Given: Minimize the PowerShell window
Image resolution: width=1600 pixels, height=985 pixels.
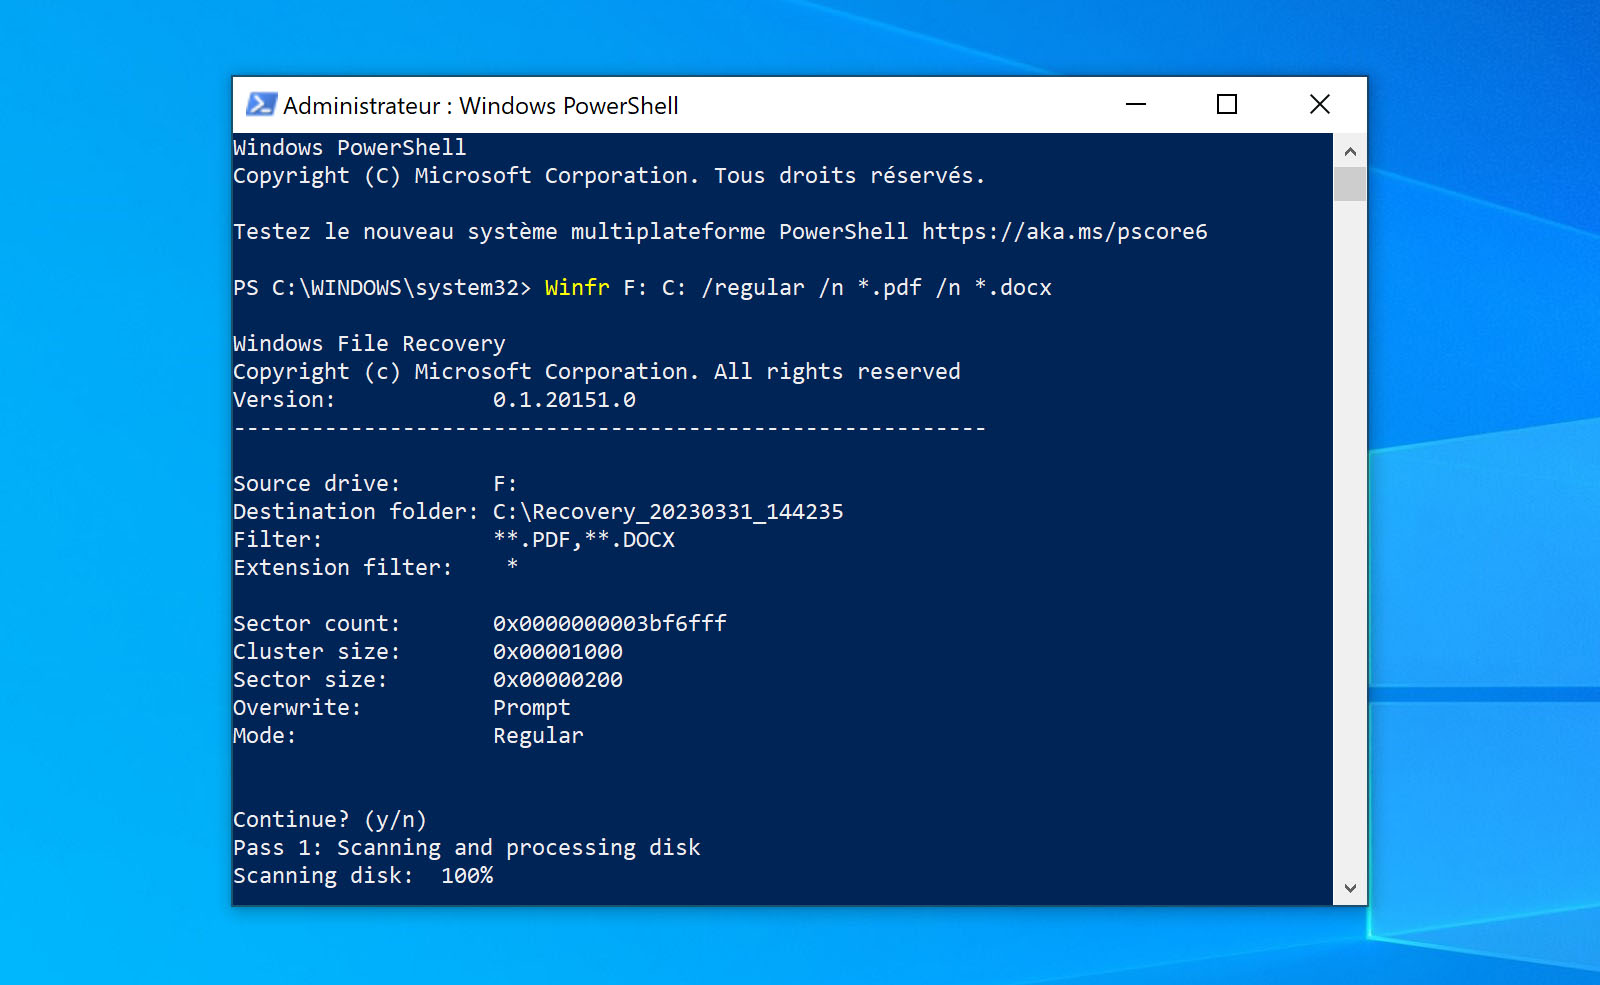Looking at the screenshot, I should click(1136, 105).
